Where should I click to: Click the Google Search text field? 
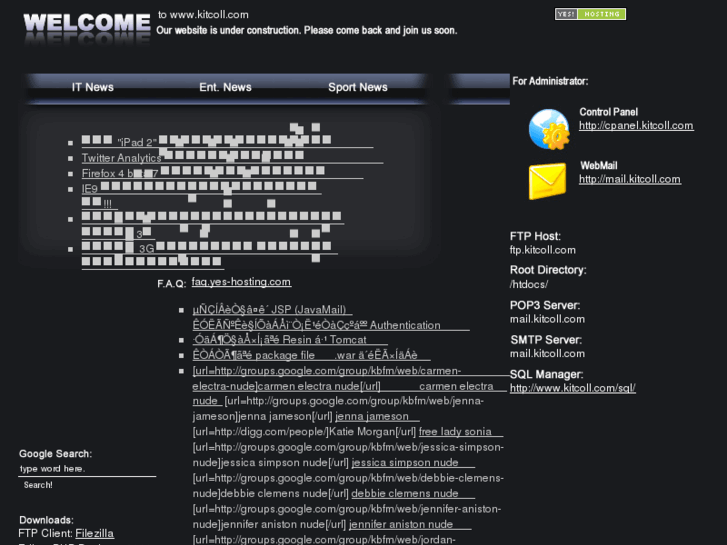point(87,468)
